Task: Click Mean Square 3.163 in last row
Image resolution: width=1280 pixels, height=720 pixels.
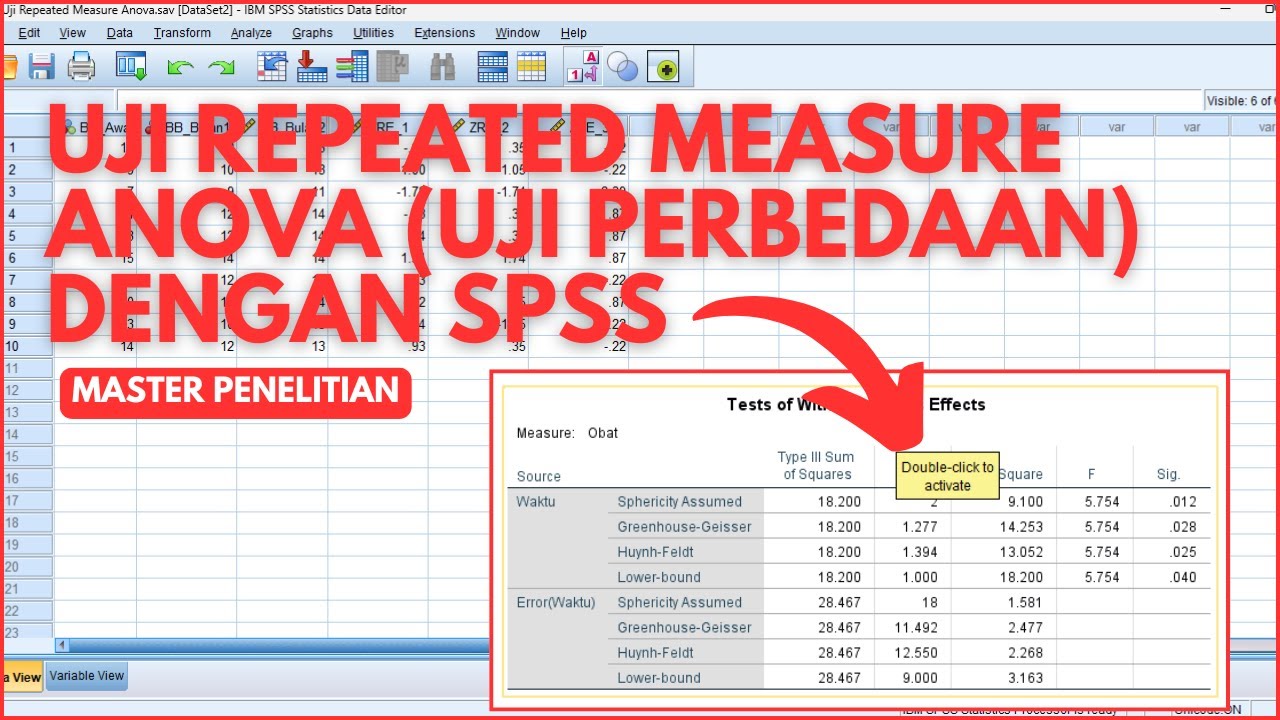Action: [1025, 678]
